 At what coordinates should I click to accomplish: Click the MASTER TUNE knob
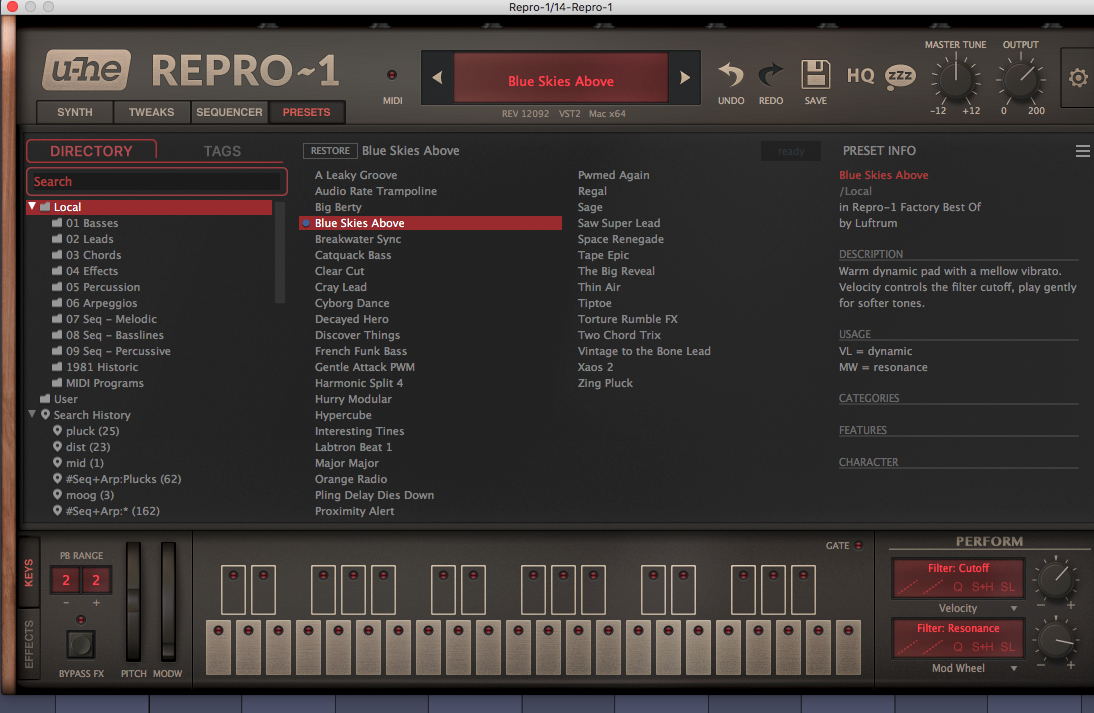[x=955, y=78]
